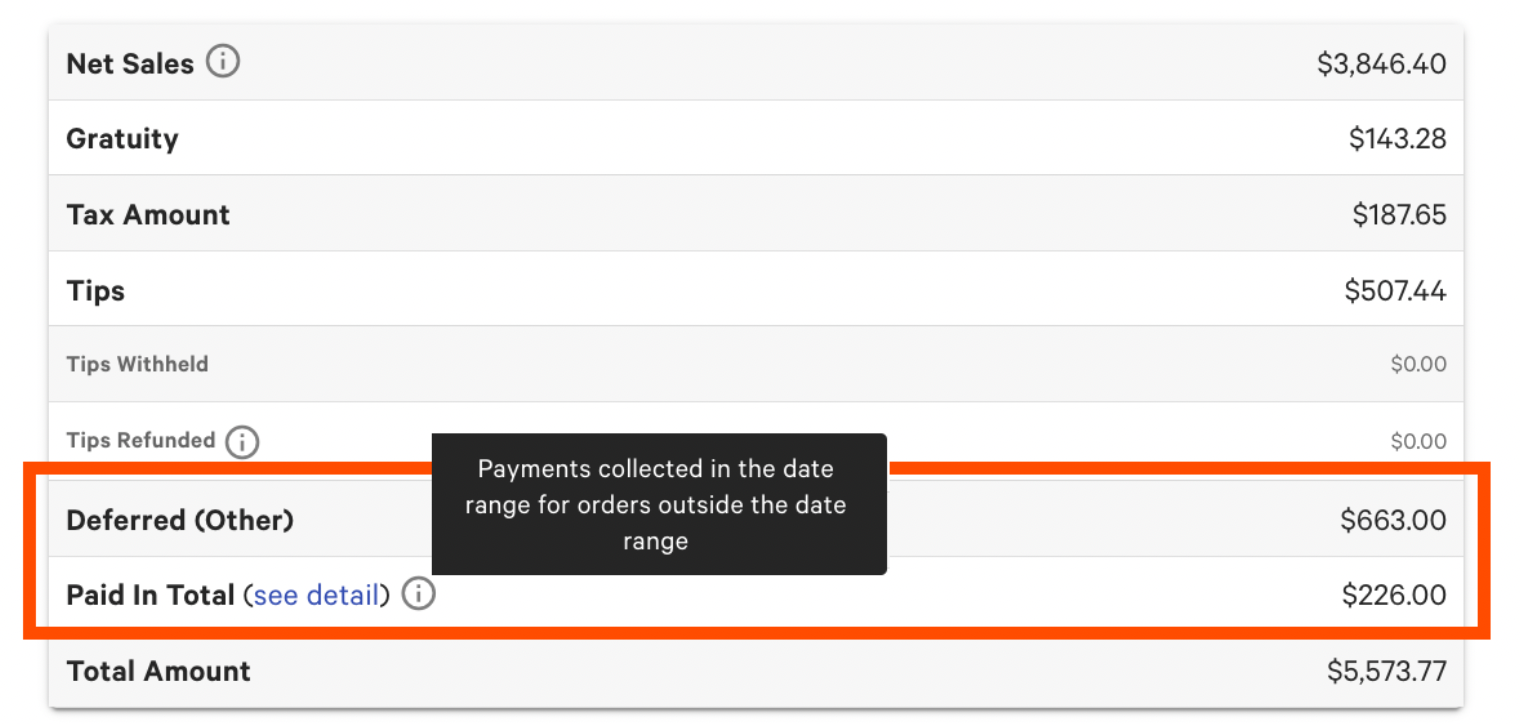Select the Net Sales row label
This screenshot has width=1520, height=724.
tap(130, 64)
